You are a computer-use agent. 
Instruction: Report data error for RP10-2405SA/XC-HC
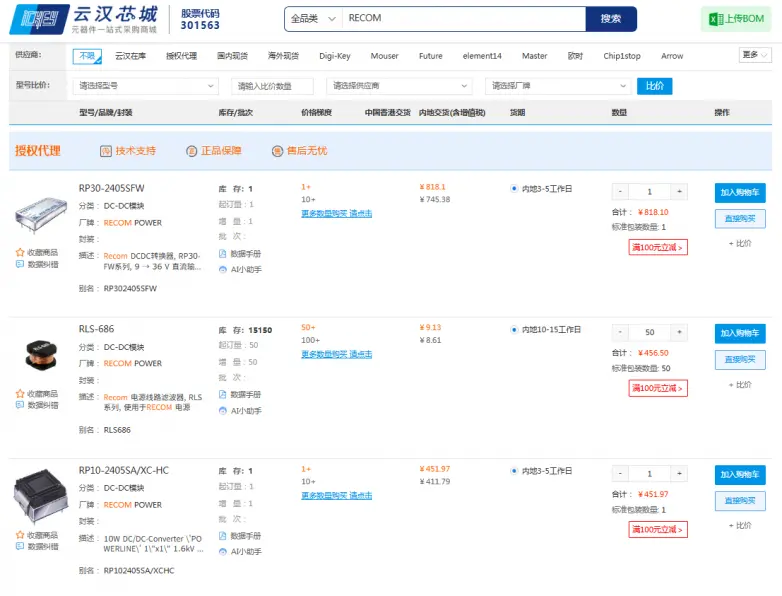(x=20, y=546)
